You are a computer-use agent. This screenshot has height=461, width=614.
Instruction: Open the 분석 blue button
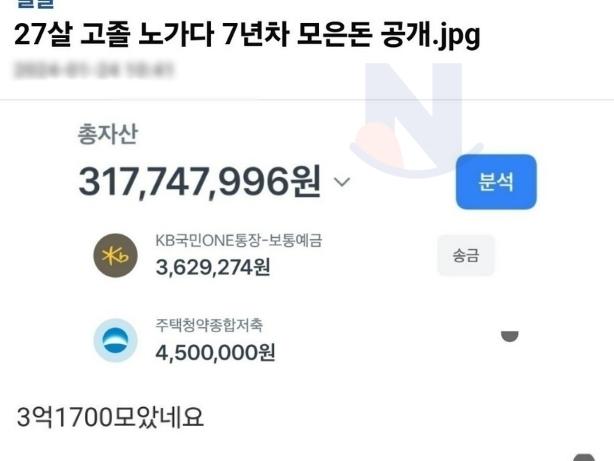click(x=496, y=182)
